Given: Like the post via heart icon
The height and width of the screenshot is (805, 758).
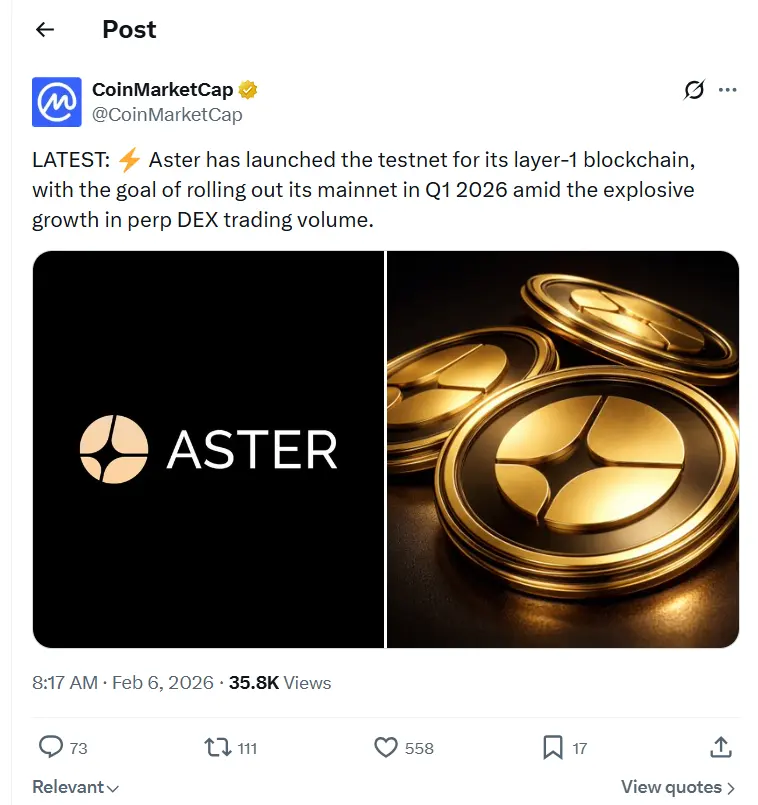Looking at the screenshot, I should [385, 747].
